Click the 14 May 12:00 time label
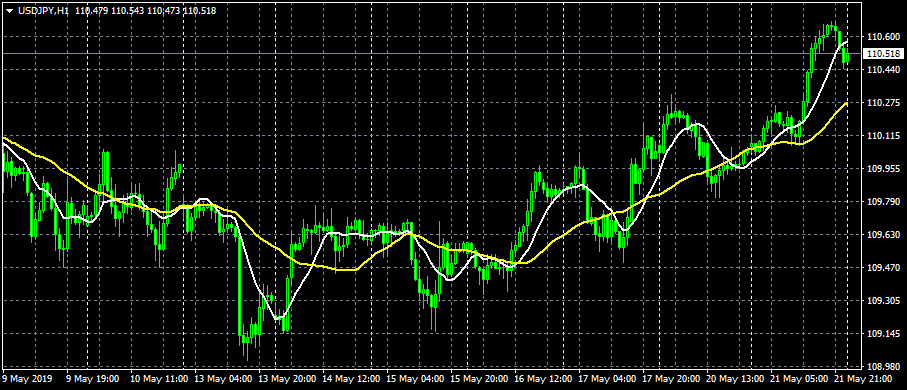 (351, 379)
